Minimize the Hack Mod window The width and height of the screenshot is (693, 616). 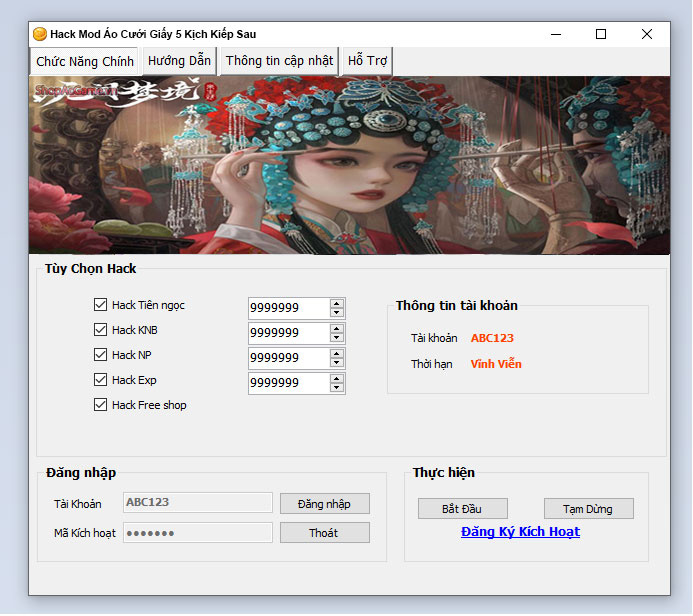(556, 34)
